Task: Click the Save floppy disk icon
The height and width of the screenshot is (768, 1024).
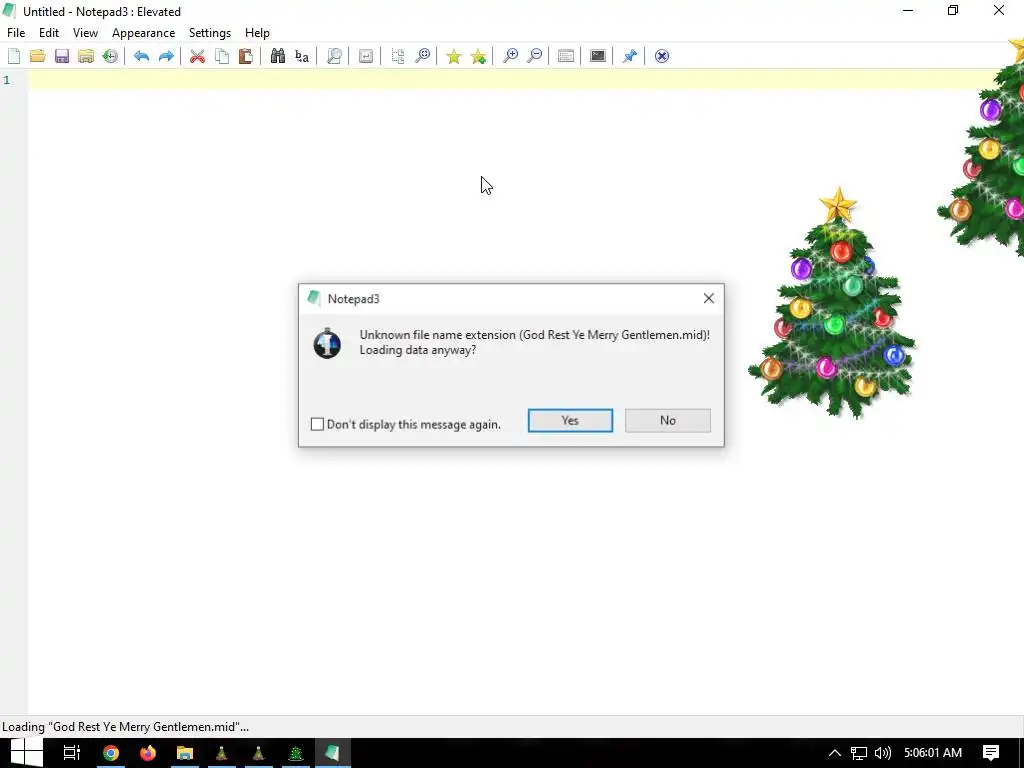Action: click(x=62, y=56)
